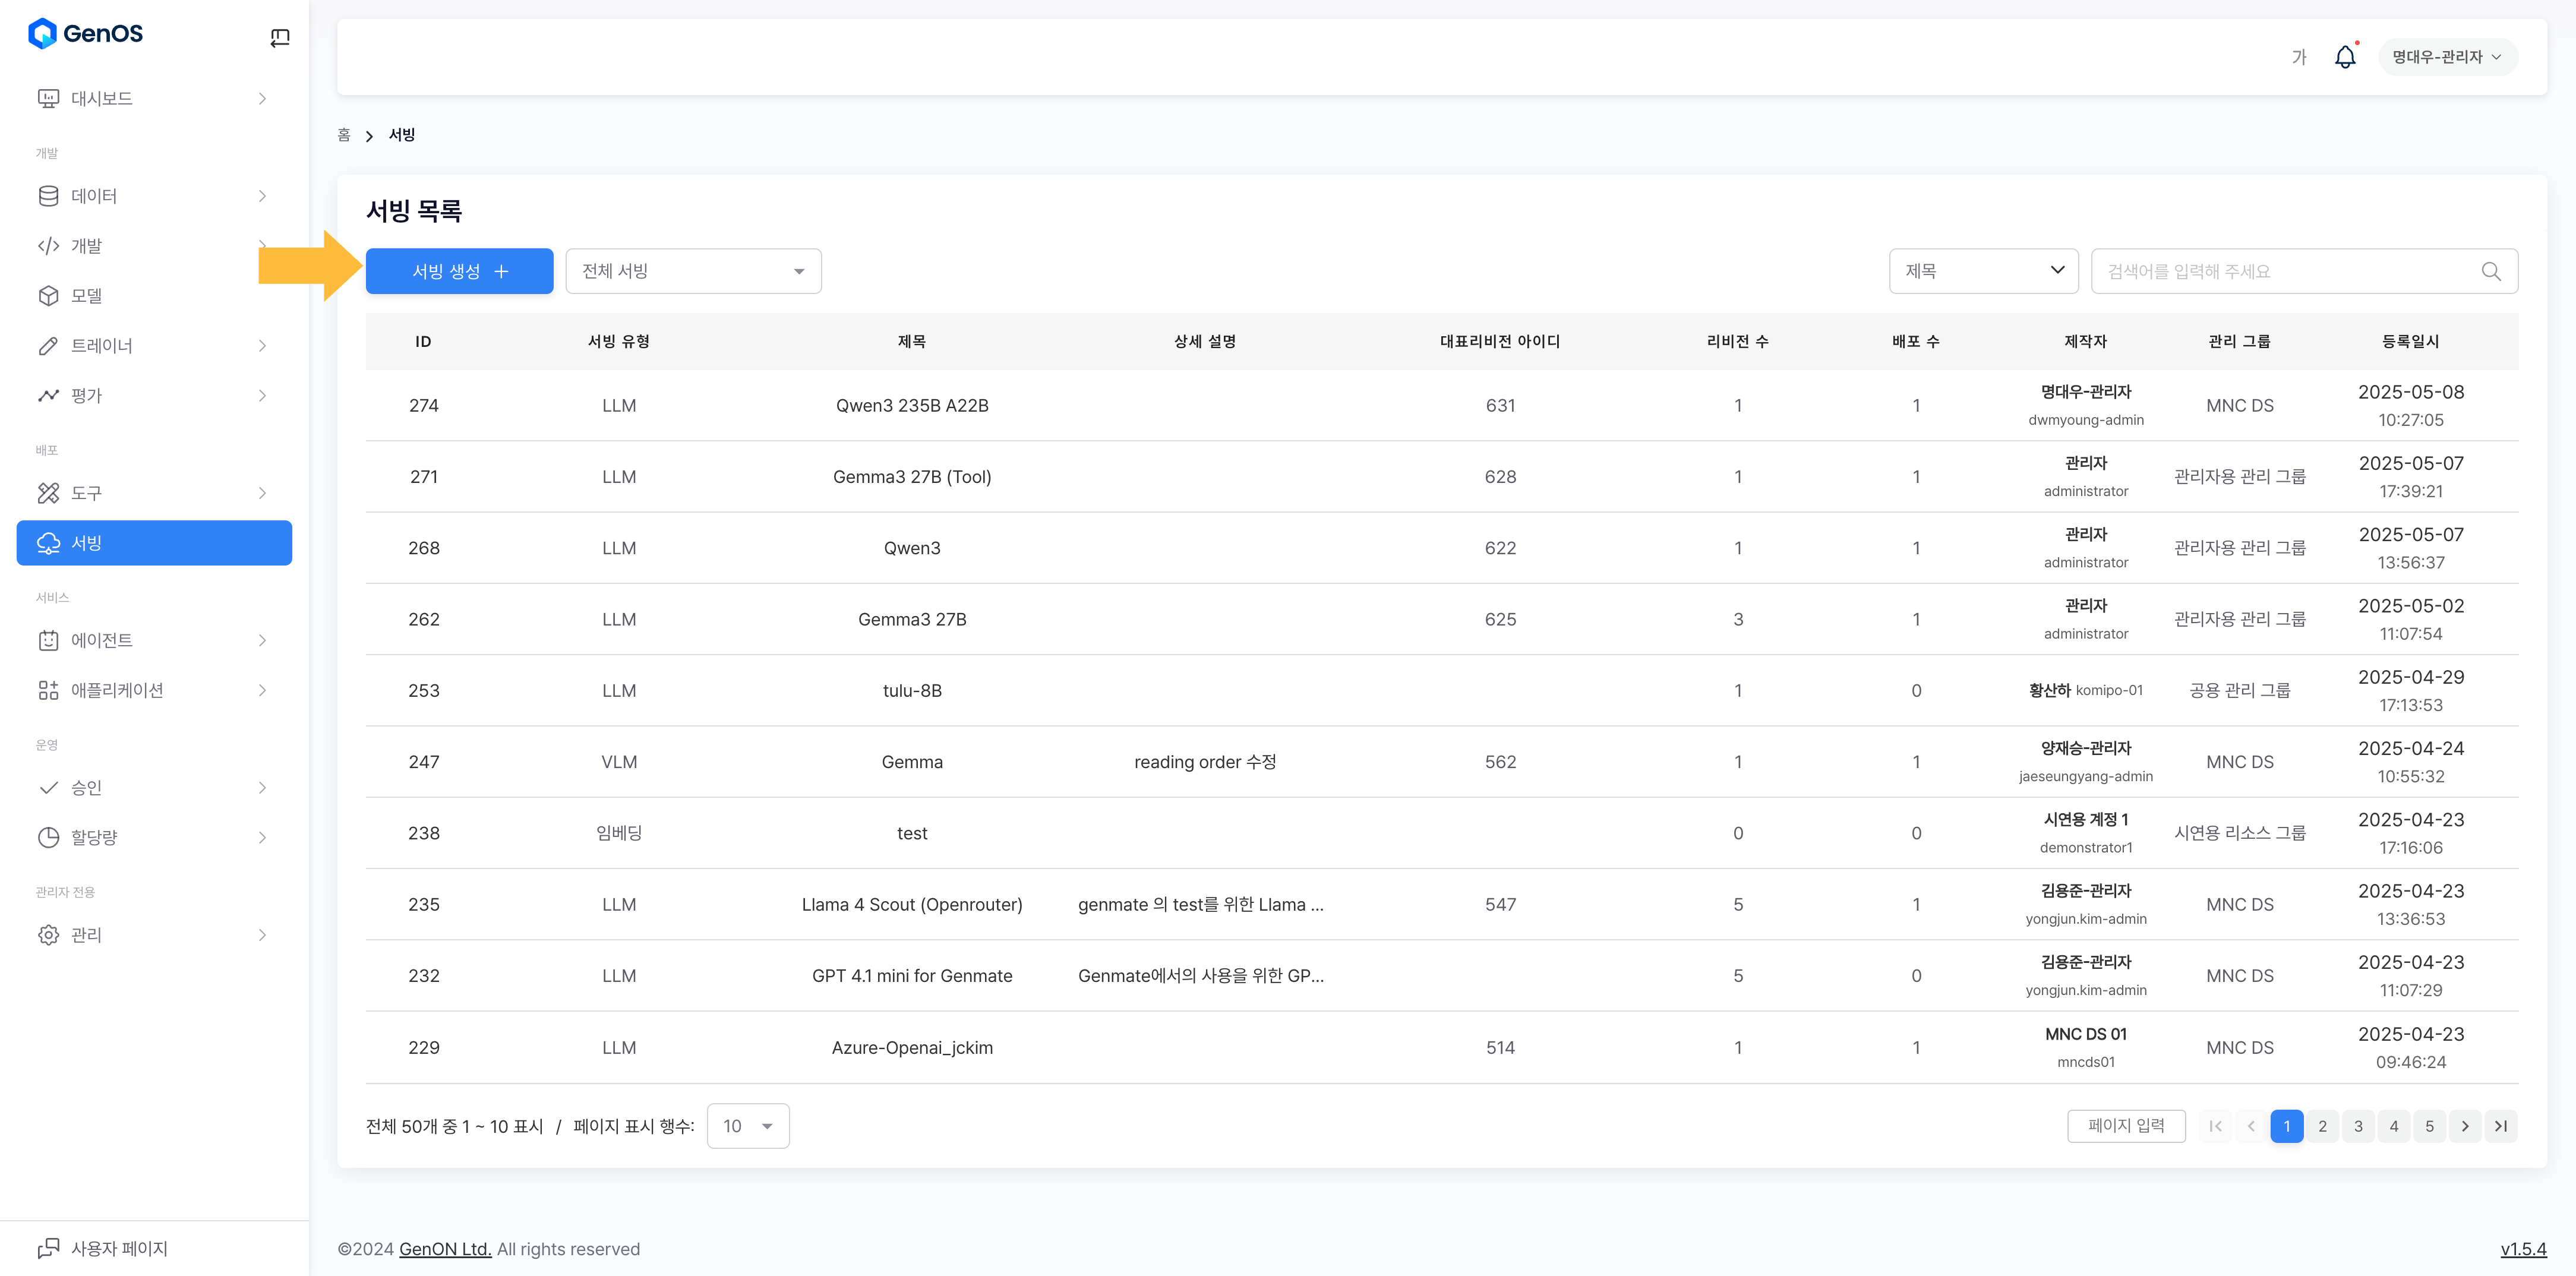Go to next page arrow icon
This screenshot has height=1276, width=2576.
[2465, 1126]
